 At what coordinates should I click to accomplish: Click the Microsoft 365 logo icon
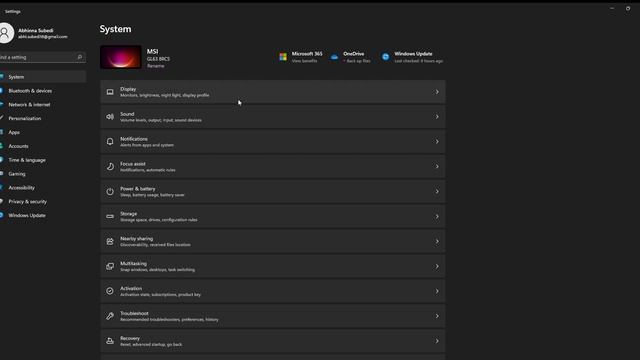pyautogui.click(x=283, y=57)
